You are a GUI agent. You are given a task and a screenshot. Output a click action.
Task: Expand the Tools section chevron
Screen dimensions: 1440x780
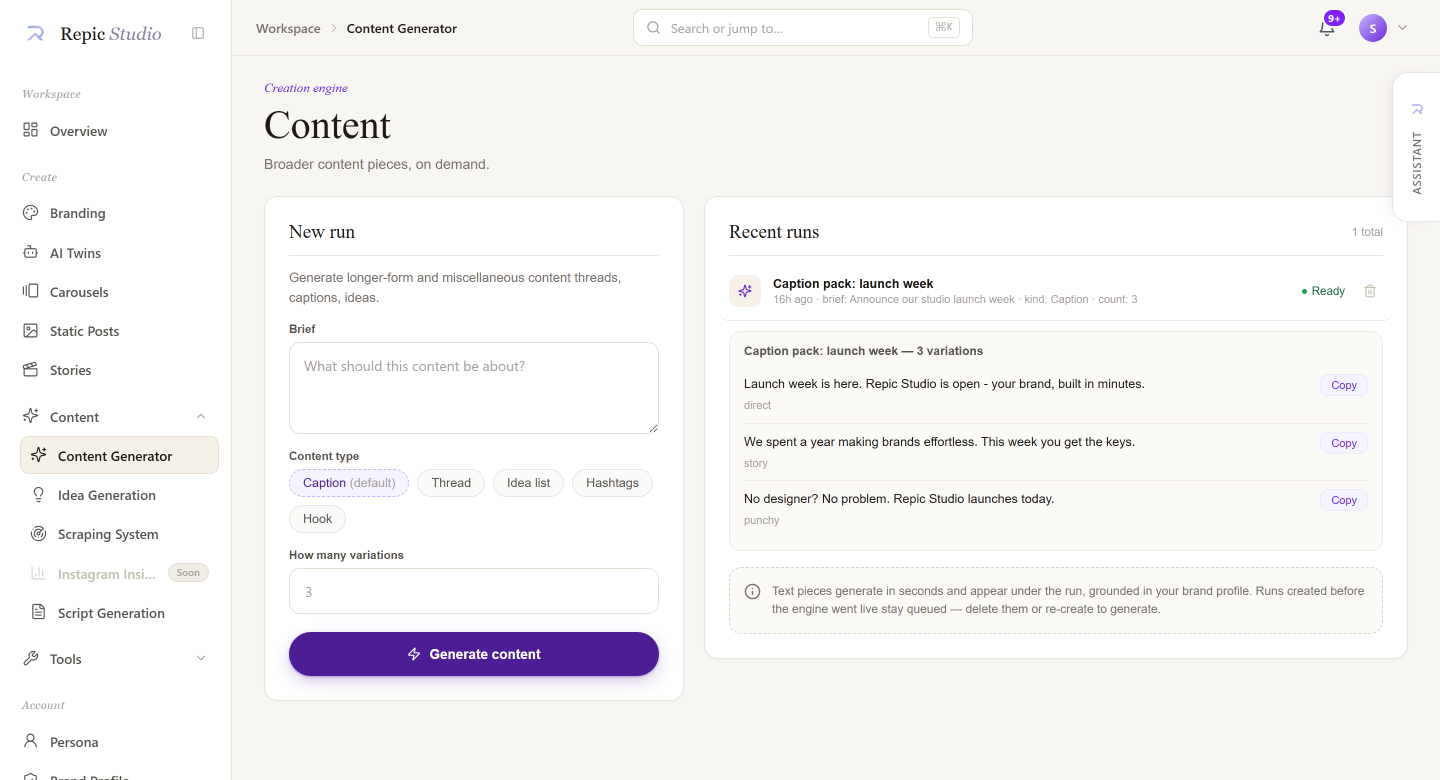coord(201,658)
